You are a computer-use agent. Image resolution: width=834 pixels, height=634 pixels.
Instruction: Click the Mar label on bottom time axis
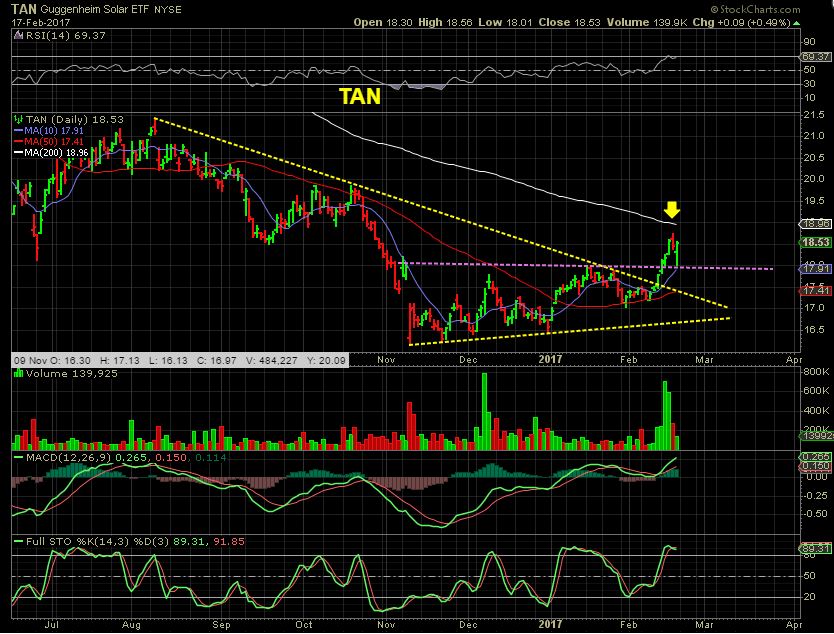(704, 624)
